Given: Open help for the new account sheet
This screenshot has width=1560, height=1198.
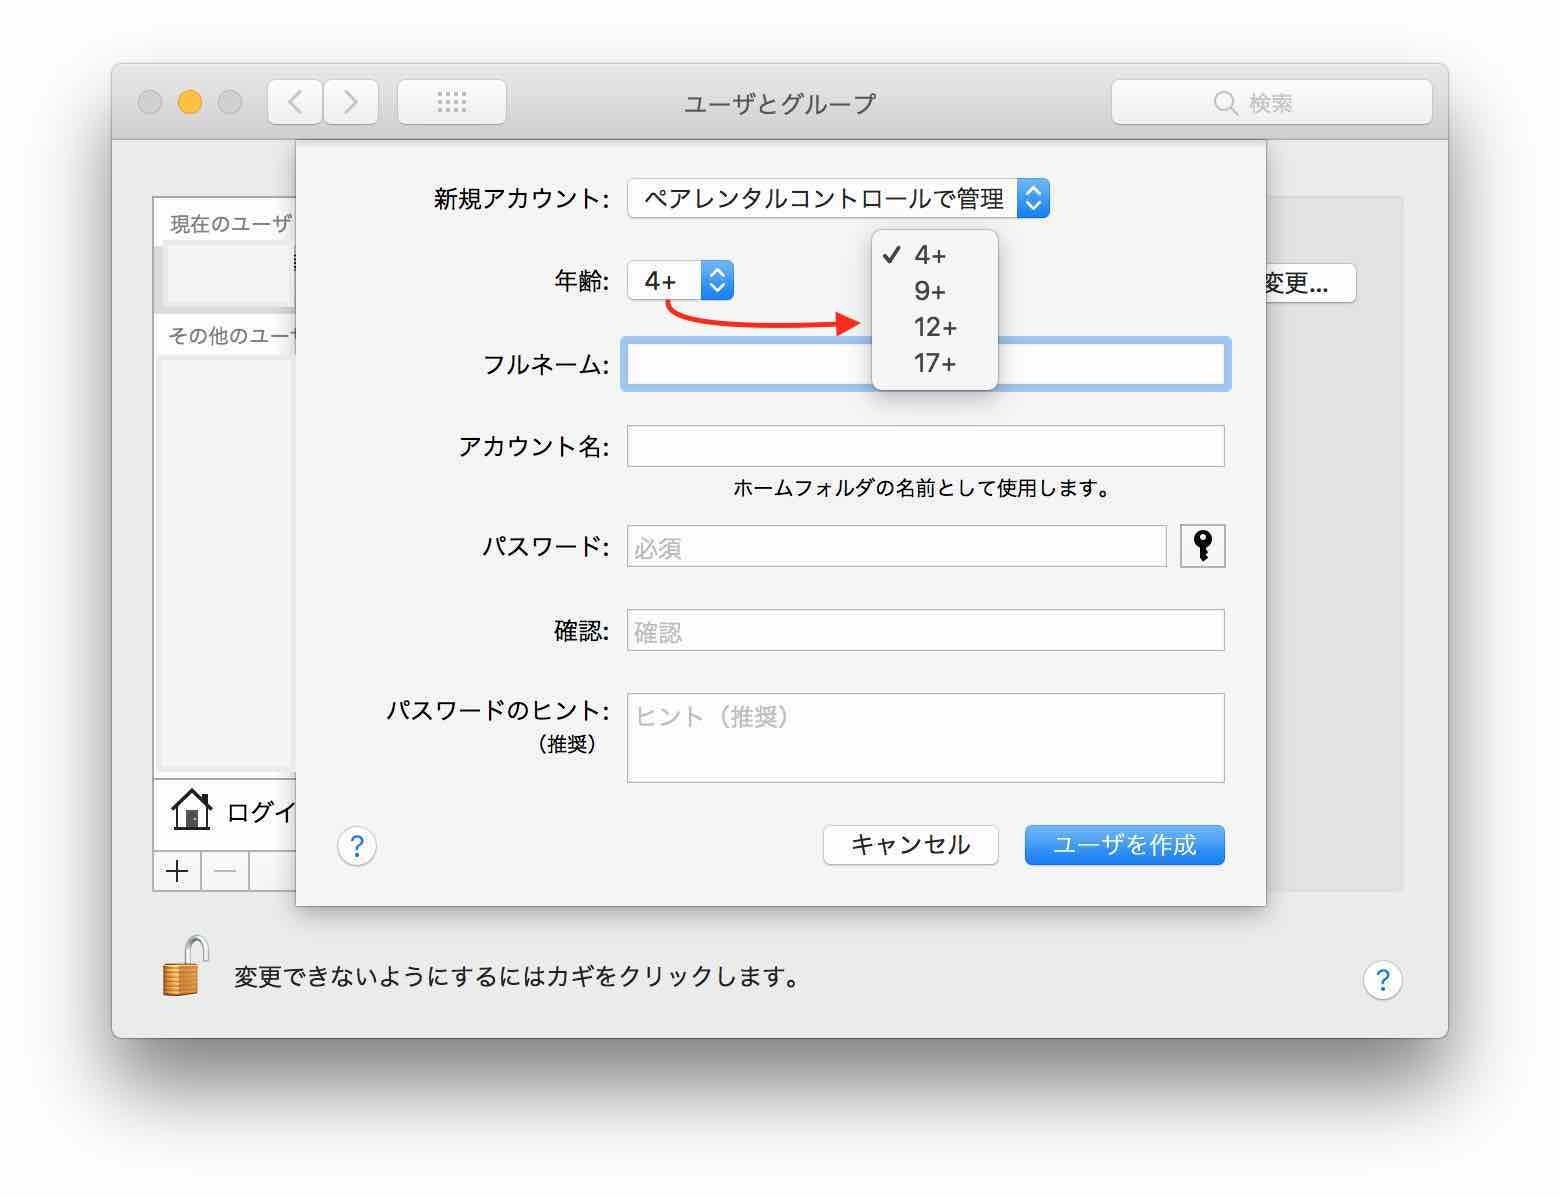Looking at the screenshot, I should click(357, 846).
